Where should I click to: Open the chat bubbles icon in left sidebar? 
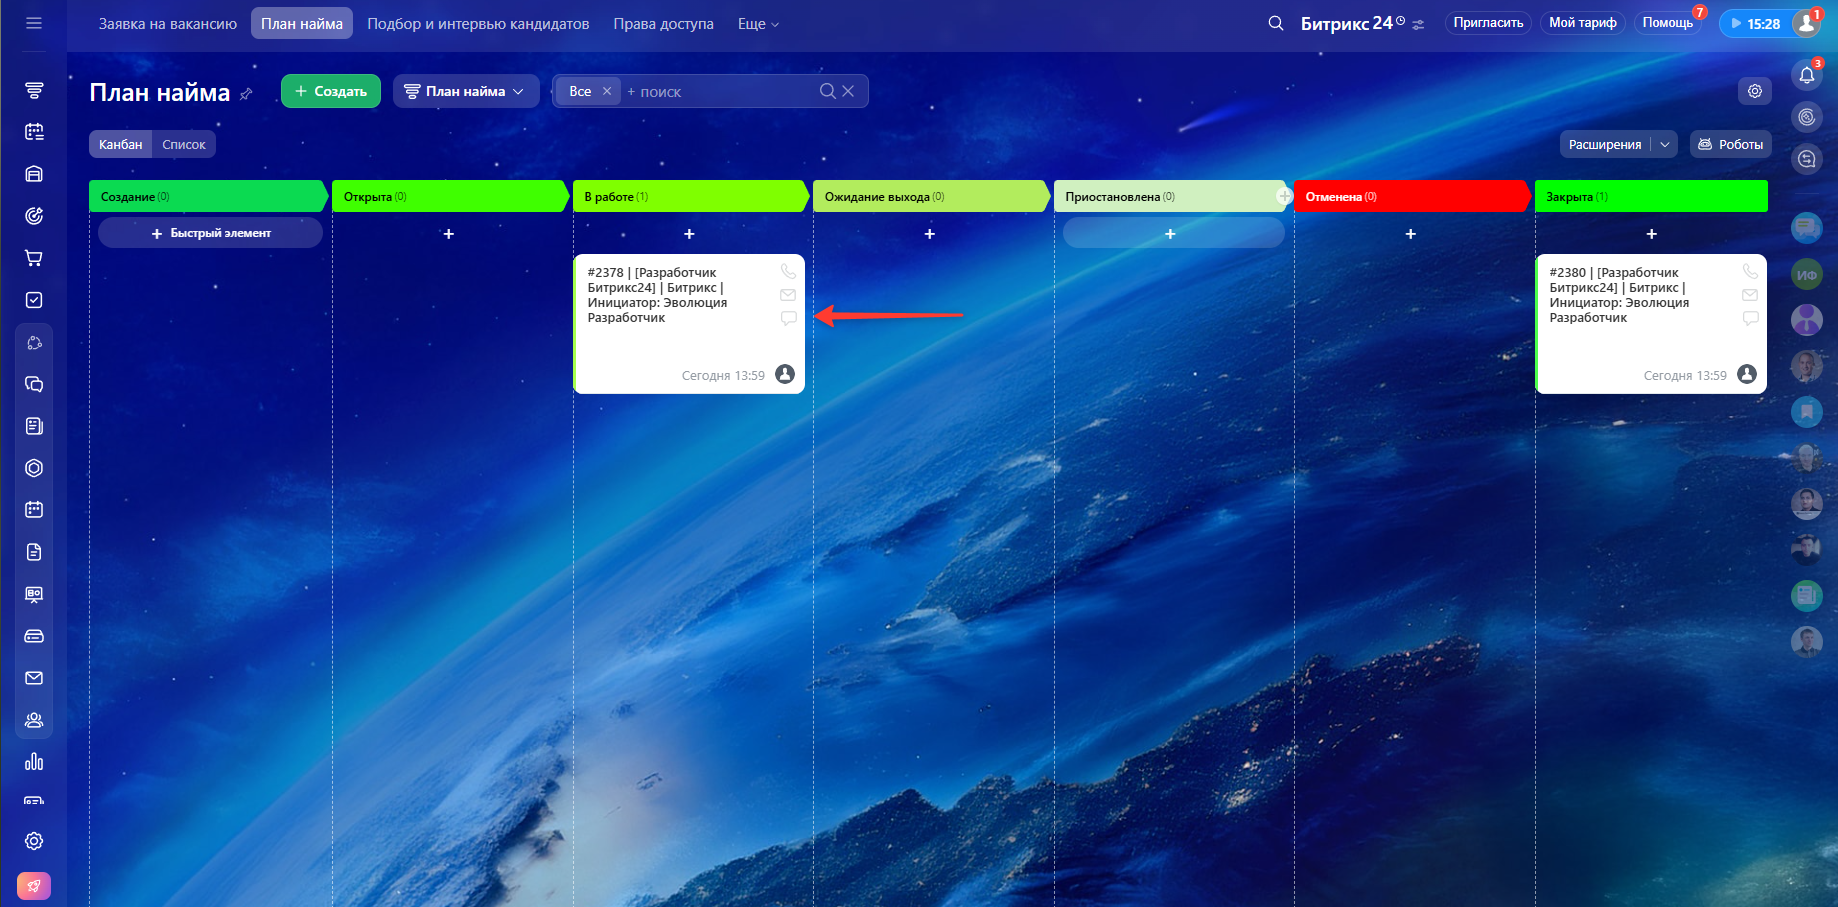point(34,384)
